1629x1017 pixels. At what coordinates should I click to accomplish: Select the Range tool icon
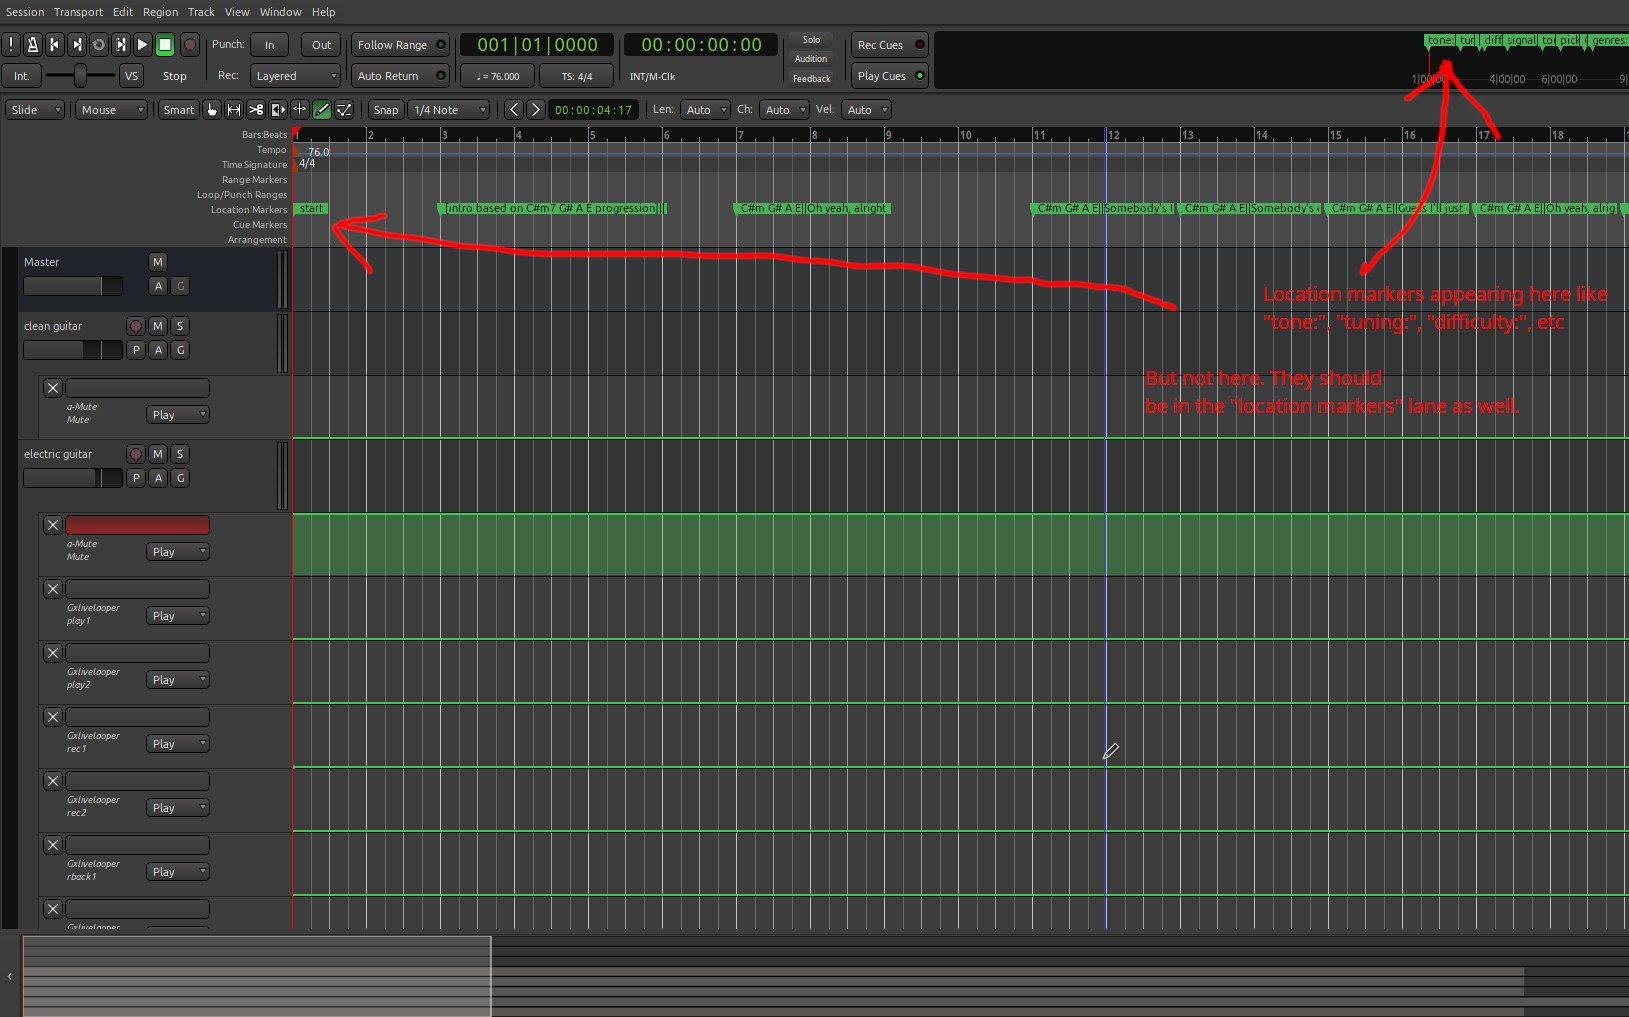234,110
